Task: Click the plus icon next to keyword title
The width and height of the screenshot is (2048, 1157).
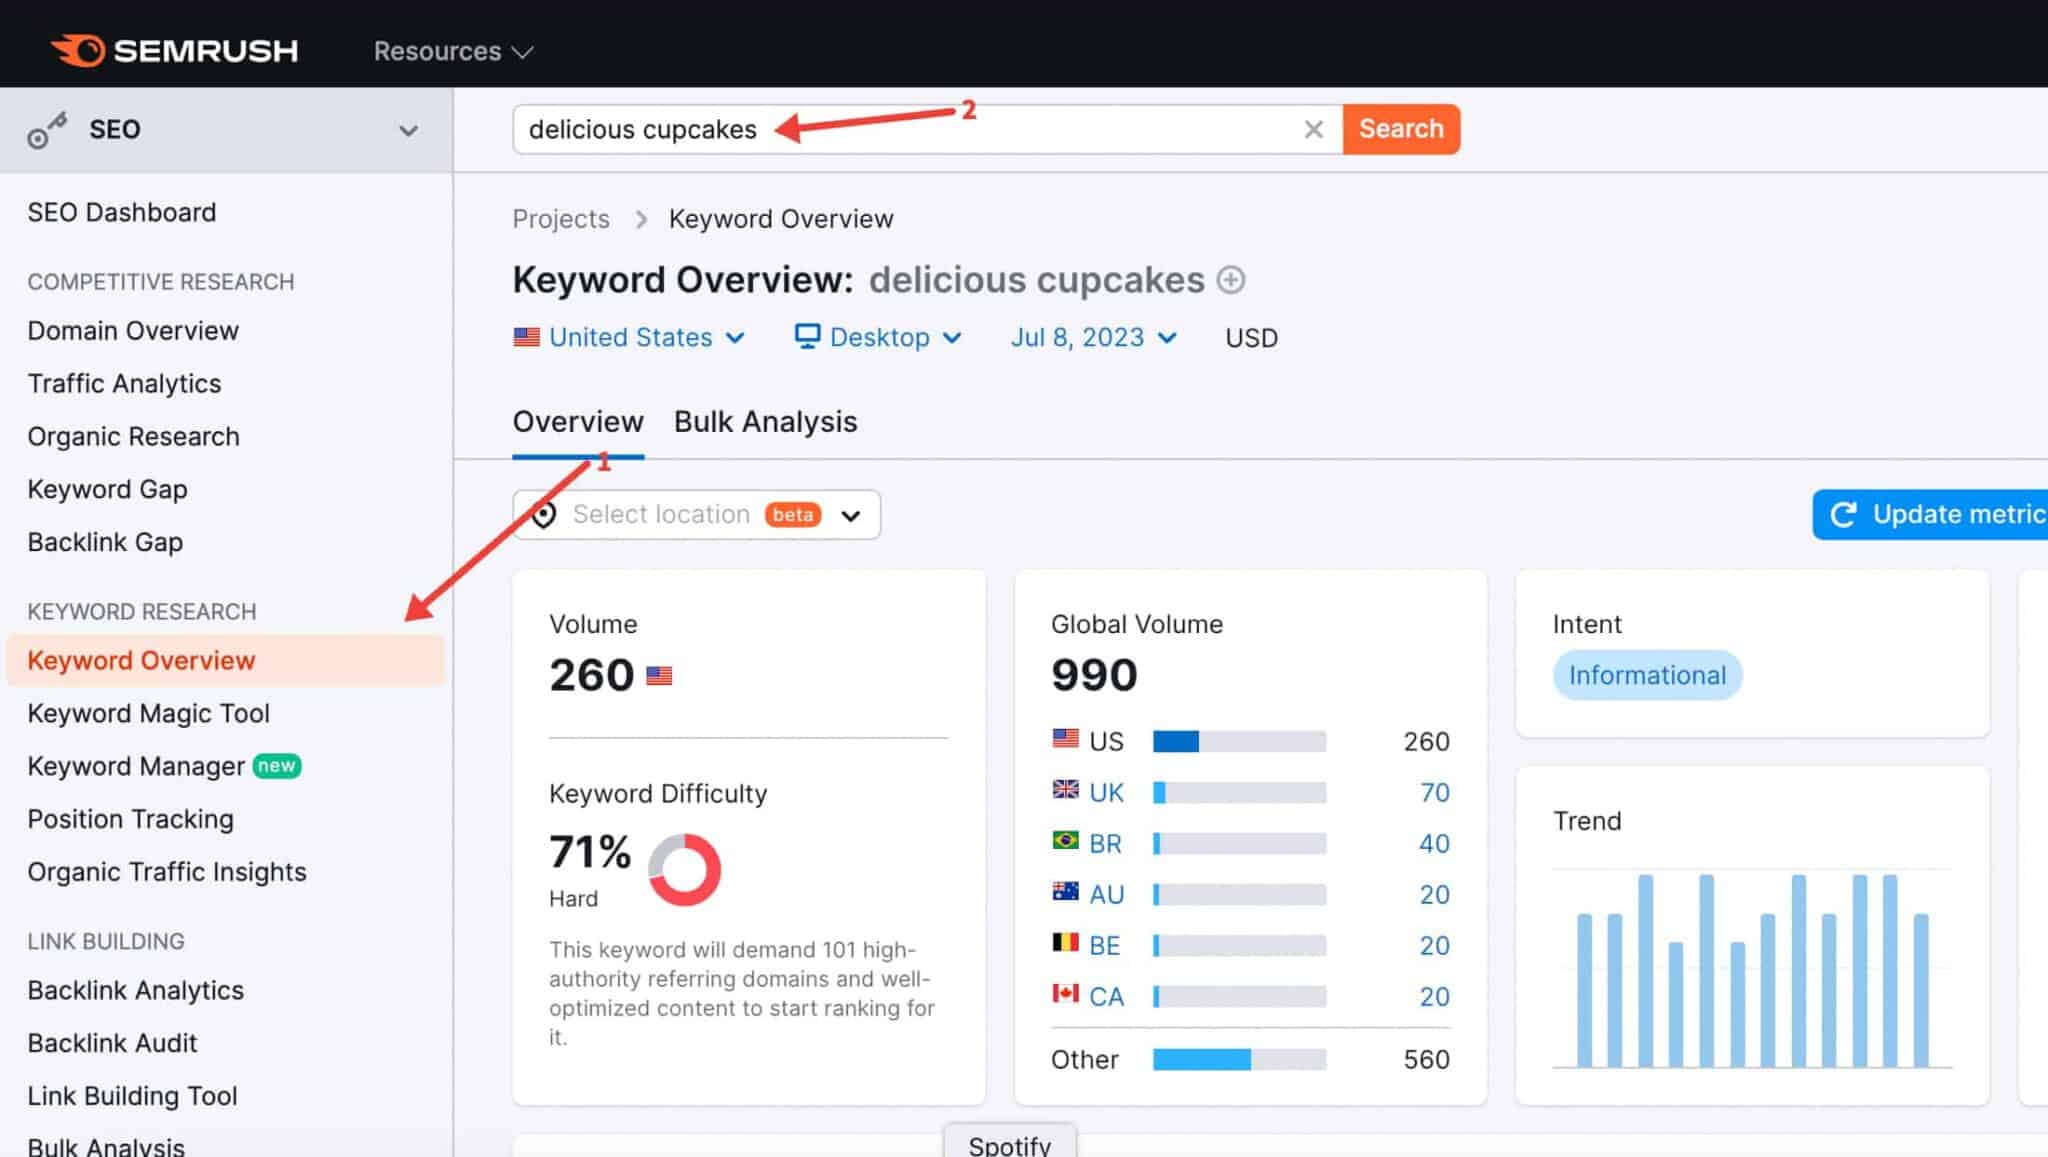Action: 1232,280
